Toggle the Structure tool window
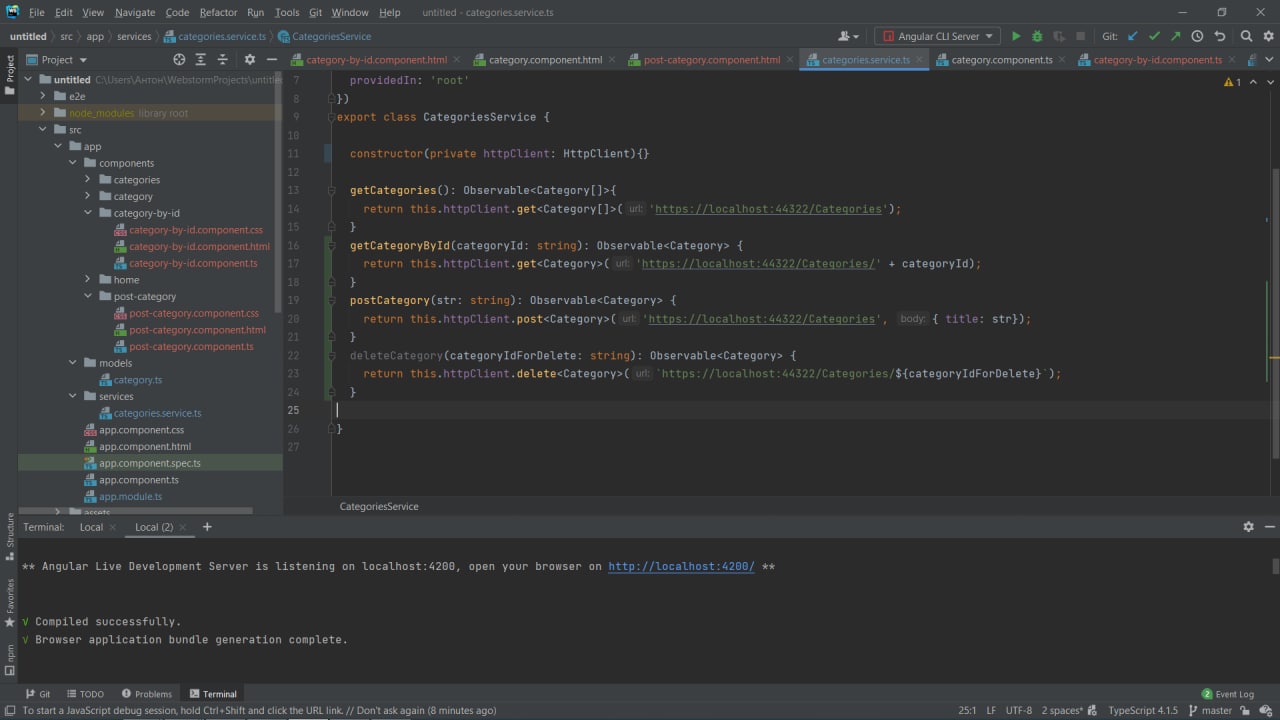 click(10, 530)
